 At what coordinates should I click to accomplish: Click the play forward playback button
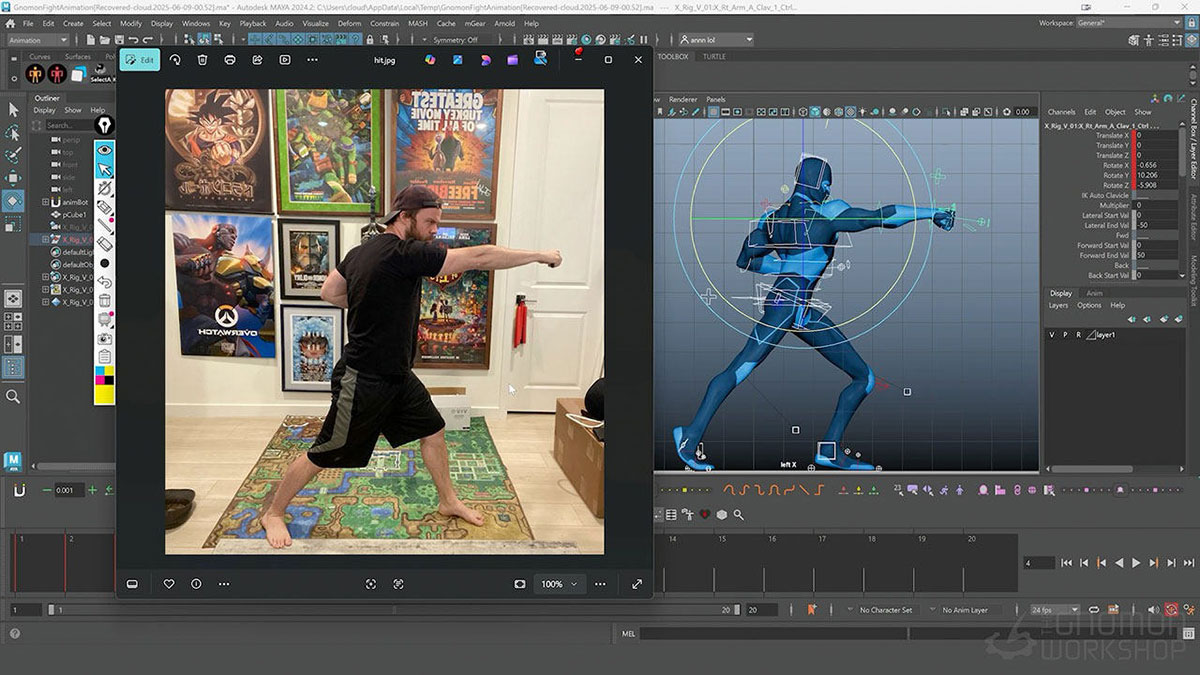[1137, 563]
